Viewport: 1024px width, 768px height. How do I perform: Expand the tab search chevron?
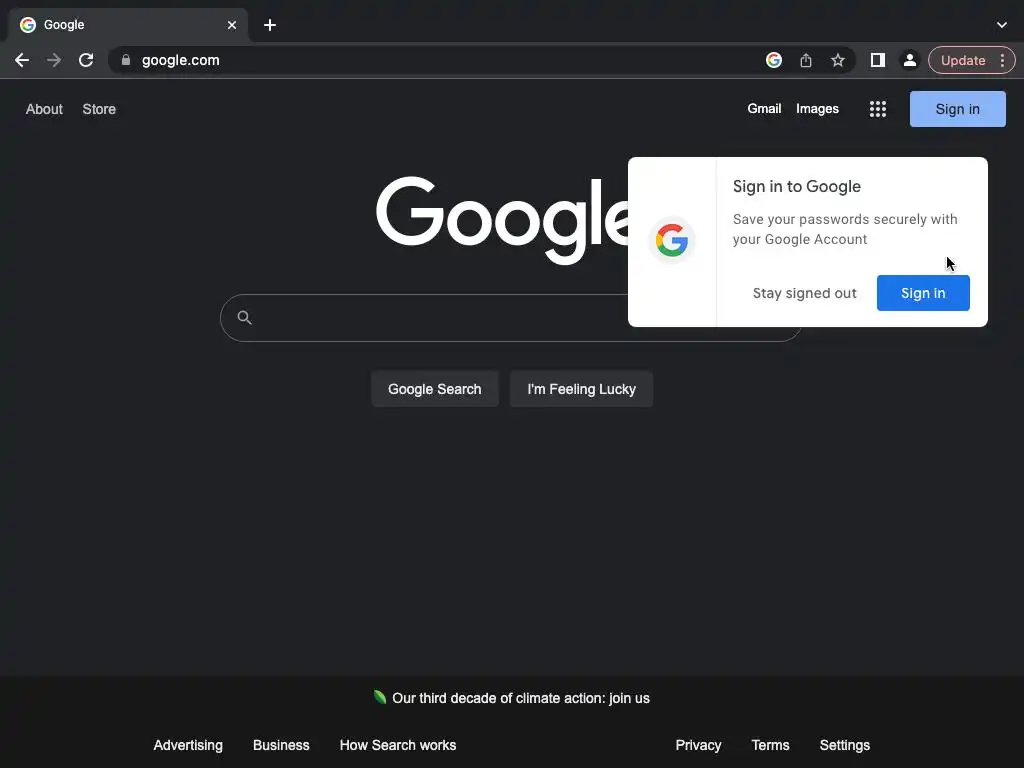[1002, 25]
